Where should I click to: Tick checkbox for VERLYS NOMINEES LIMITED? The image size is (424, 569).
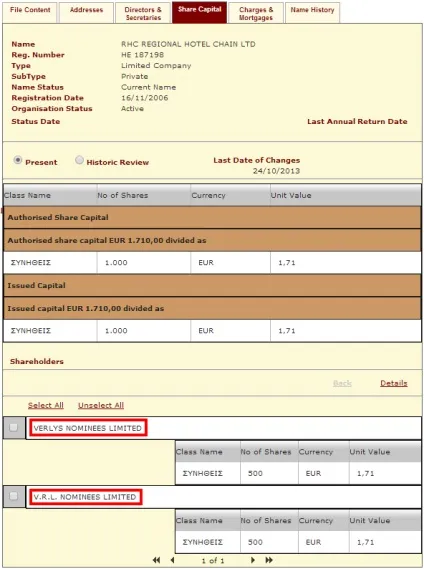point(13,427)
